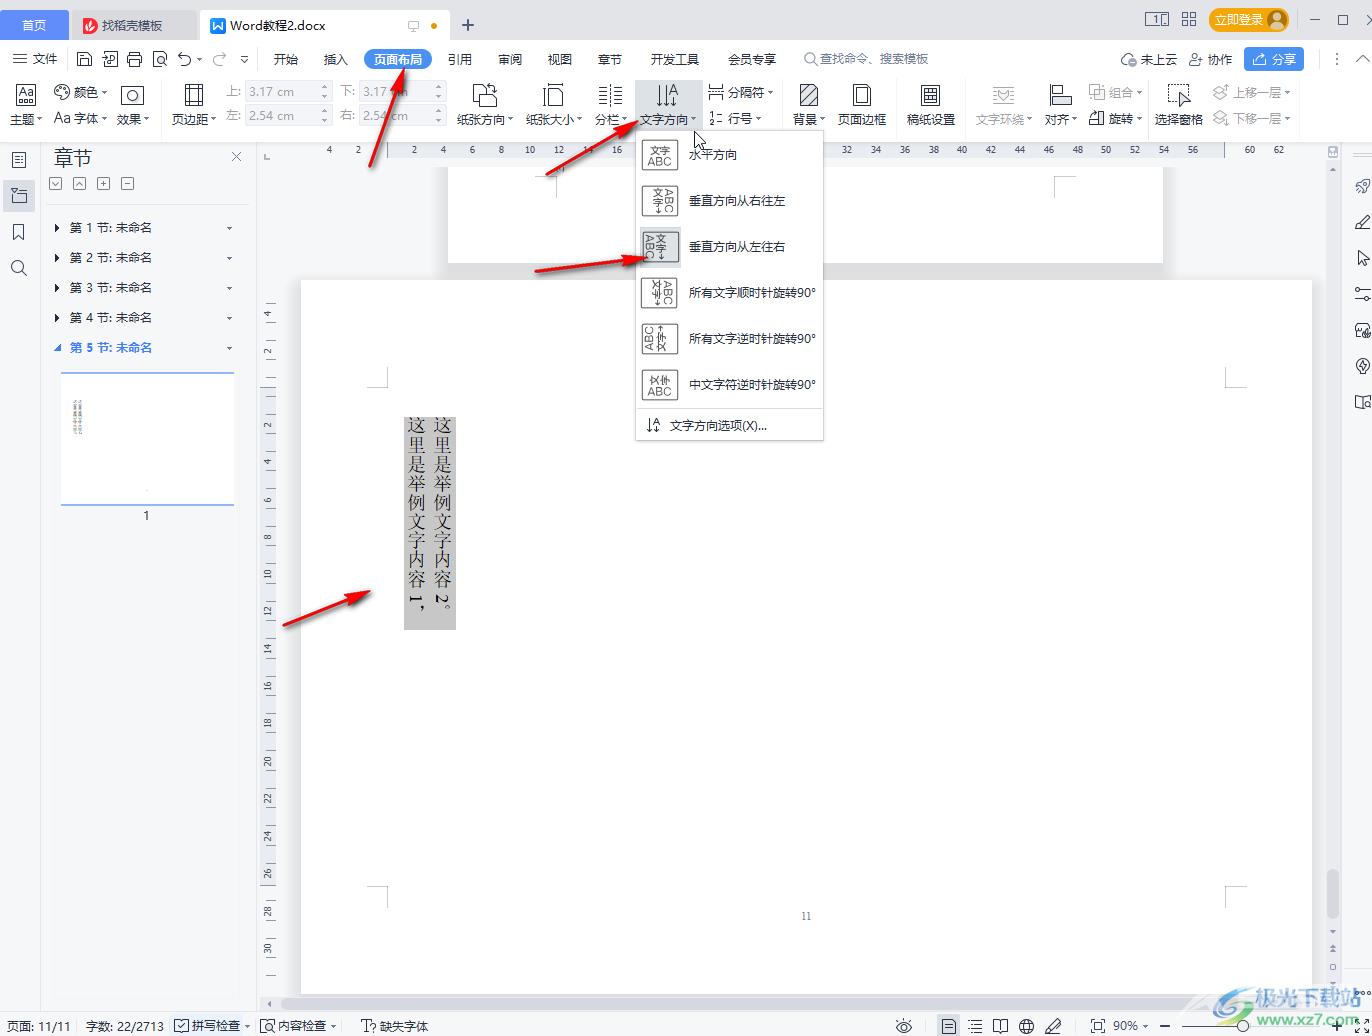Close the 章节 panel
The image size is (1372, 1036).
(x=236, y=157)
